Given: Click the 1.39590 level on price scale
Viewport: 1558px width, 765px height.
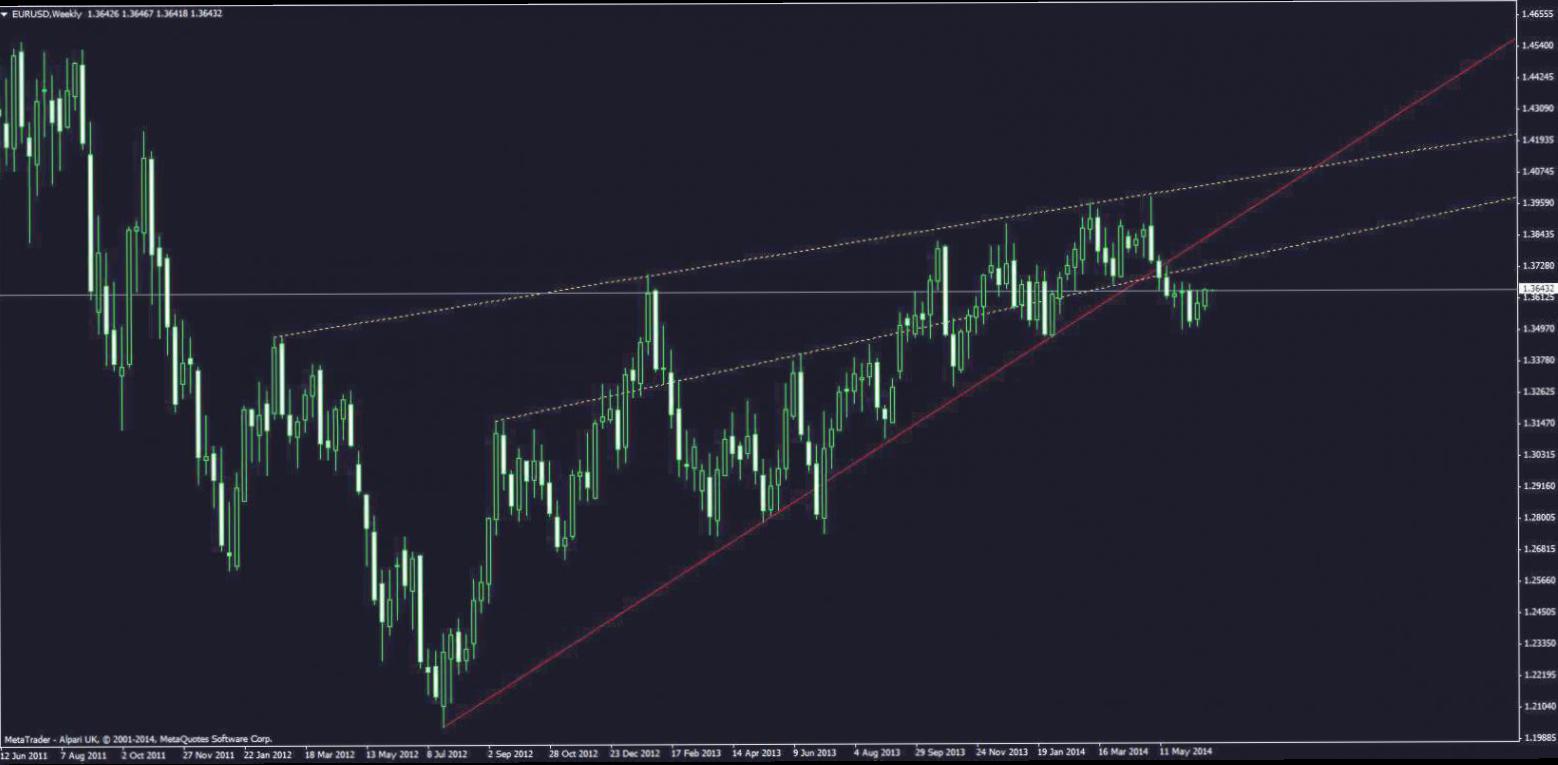Looking at the screenshot, I should (x=1535, y=203).
